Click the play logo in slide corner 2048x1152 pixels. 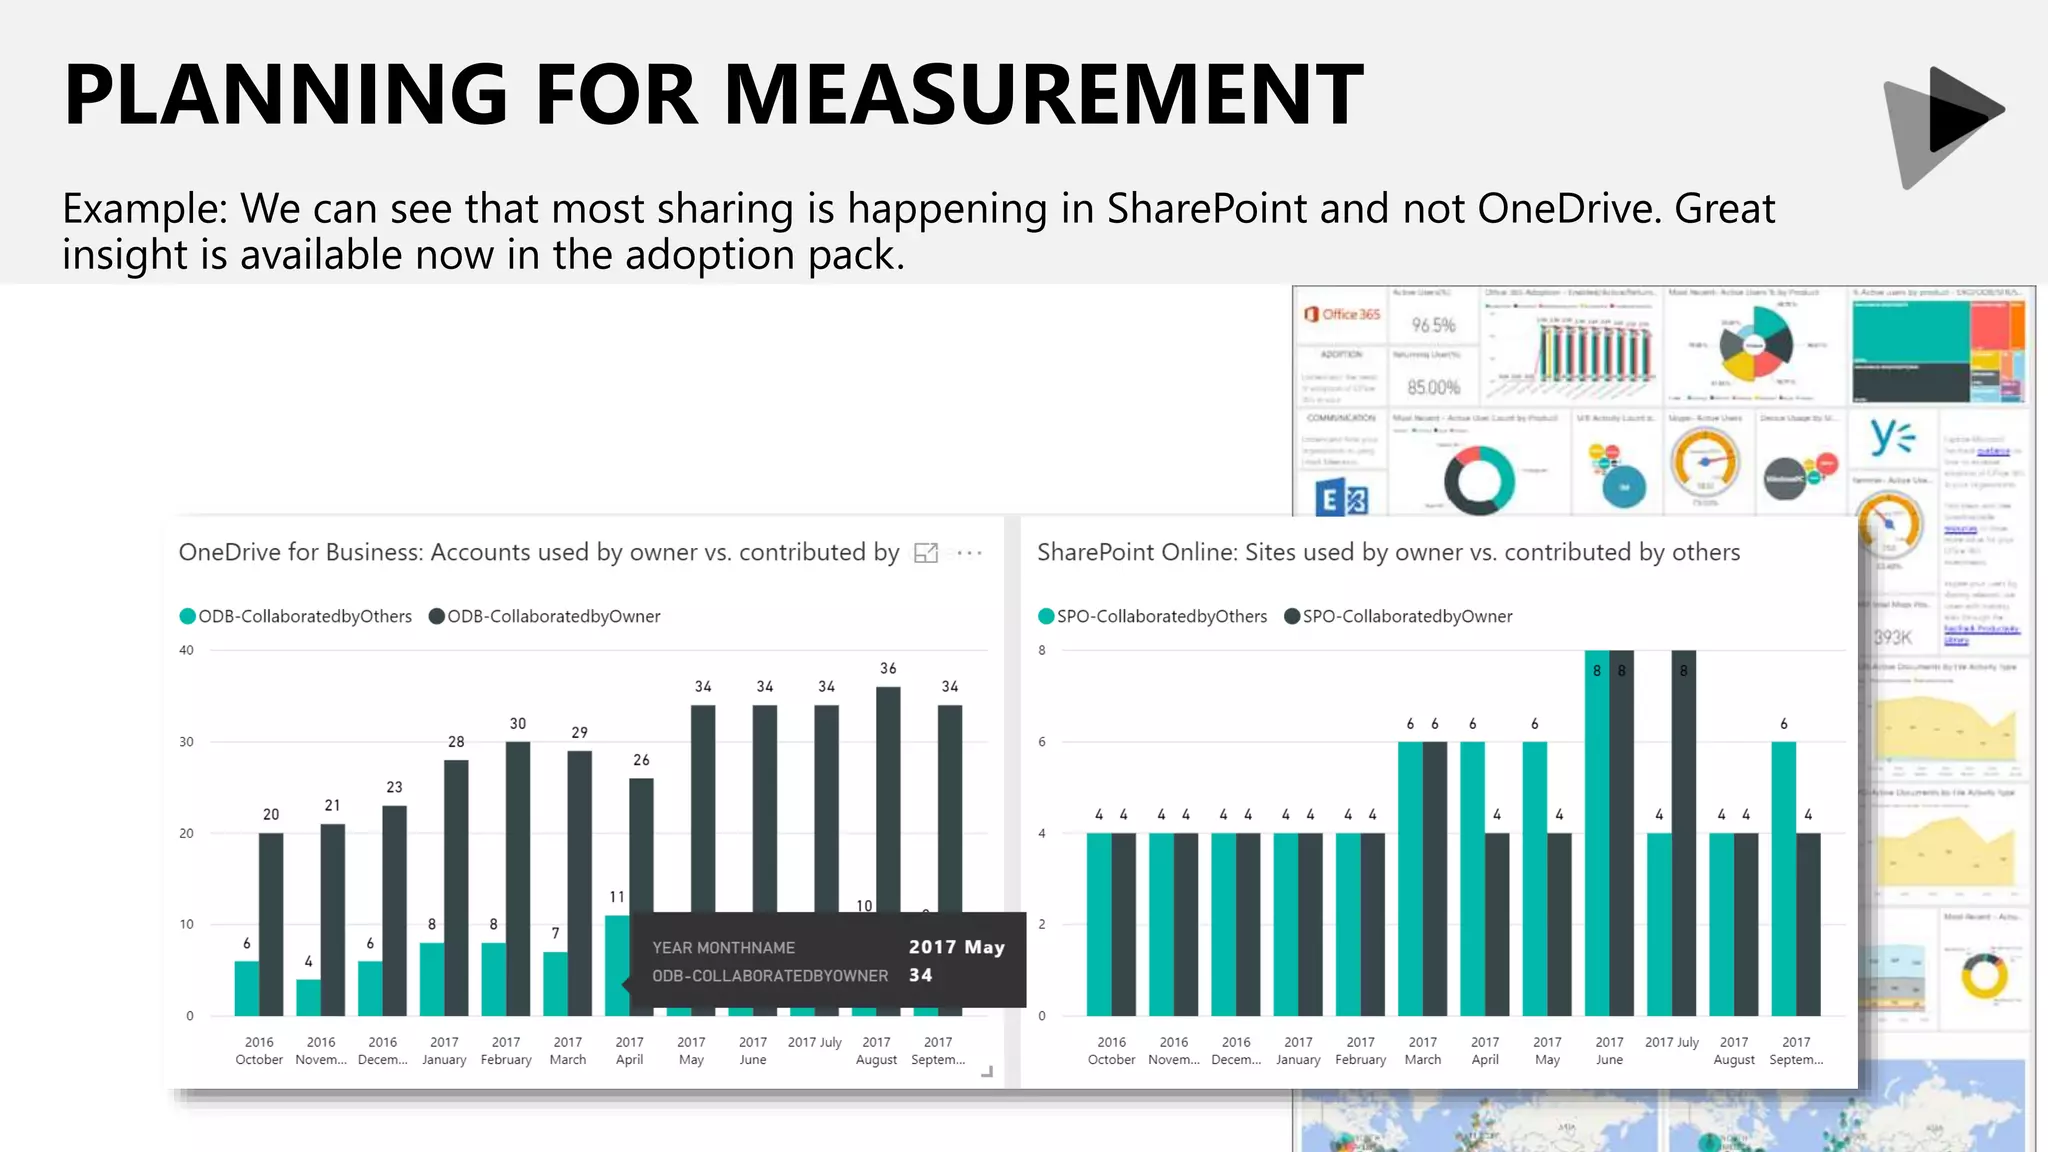tap(1944, 127)
